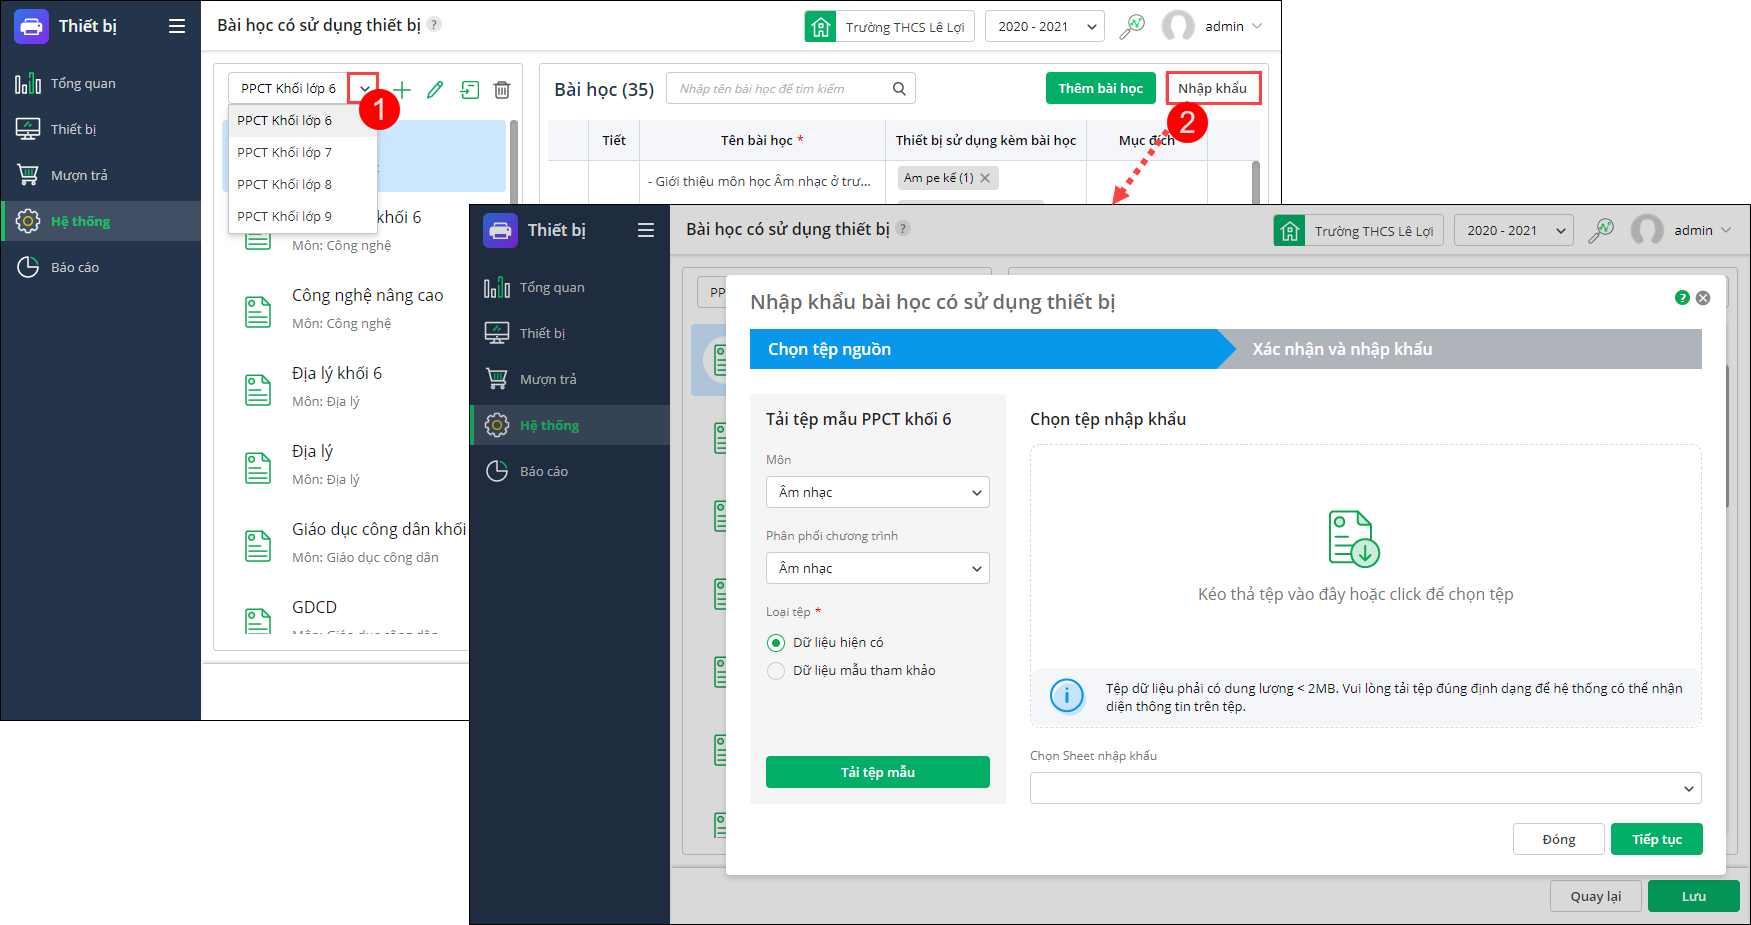Remove the Am pe kế (1) tag
Image resolution: width=1751 pixels, height=925 pixels.
click(985, 178)
